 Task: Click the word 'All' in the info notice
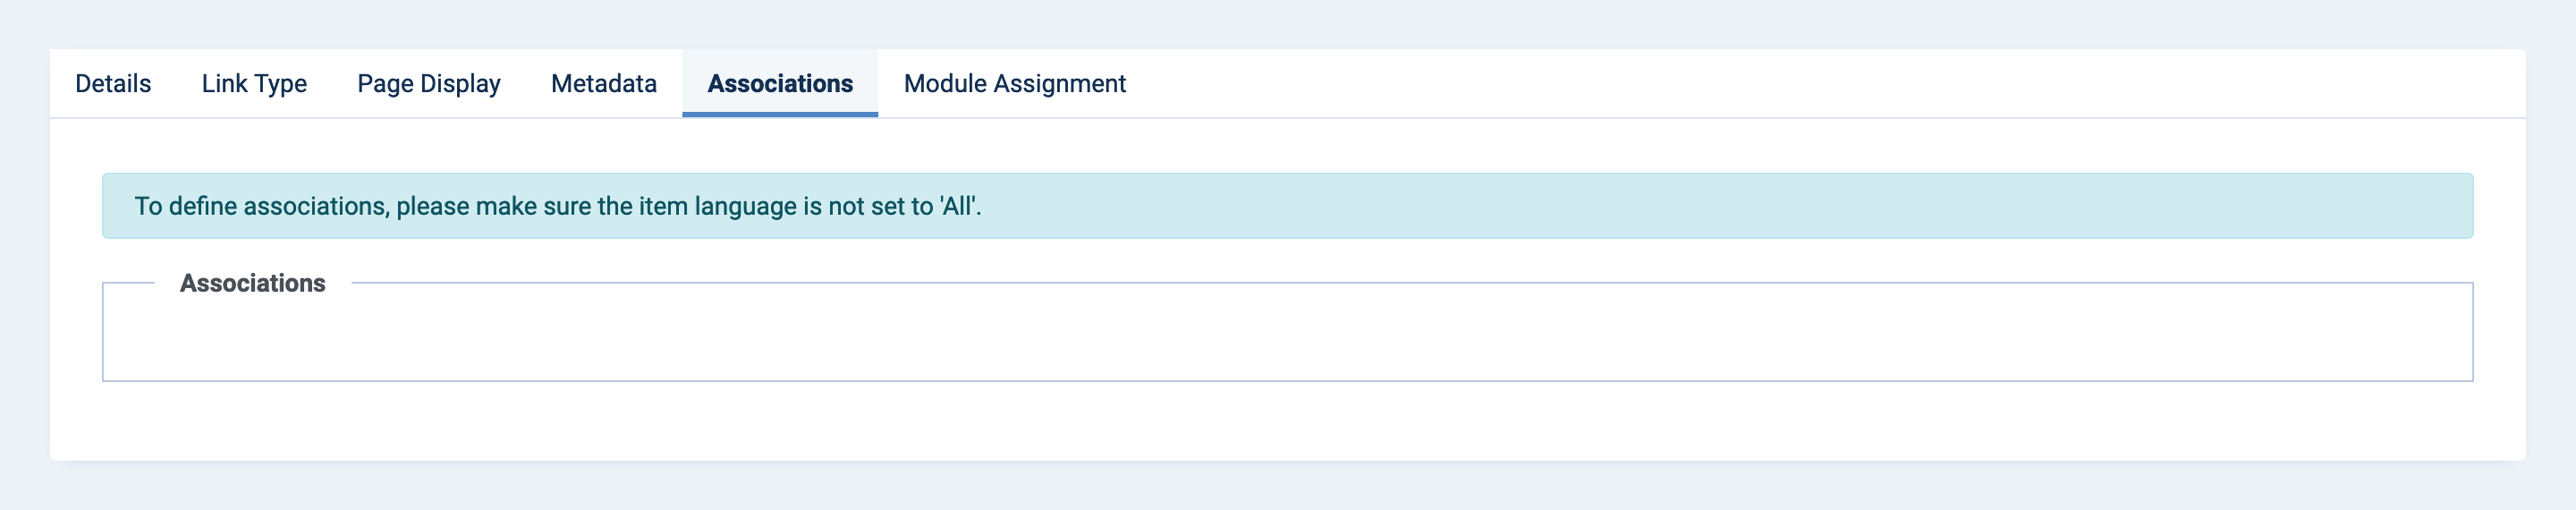(957, 207)
